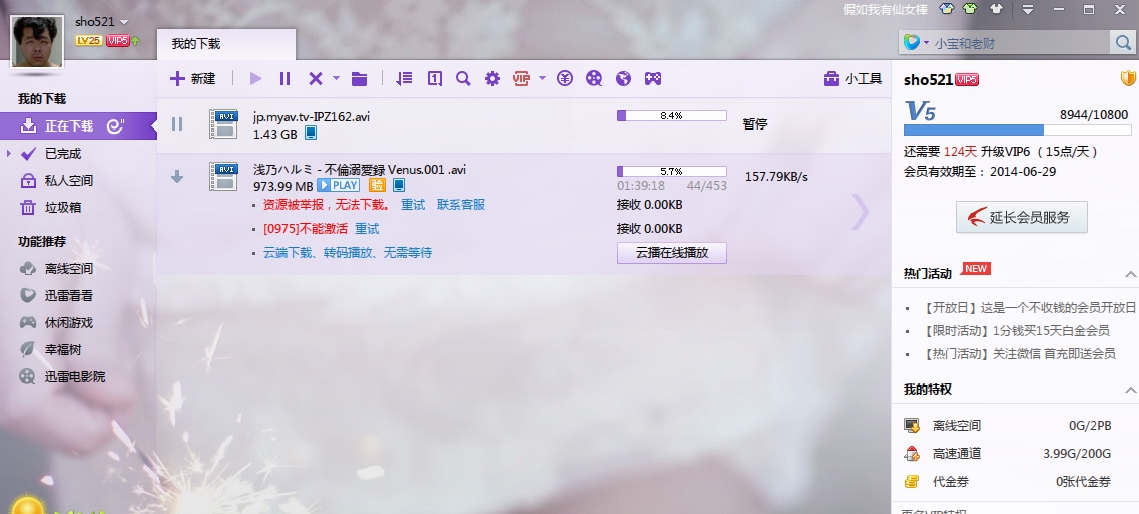The width and height of the screenshot is (1139, 514).
Task: Open 迅雷电影院 in the sidebar
Action: [75, 376]
